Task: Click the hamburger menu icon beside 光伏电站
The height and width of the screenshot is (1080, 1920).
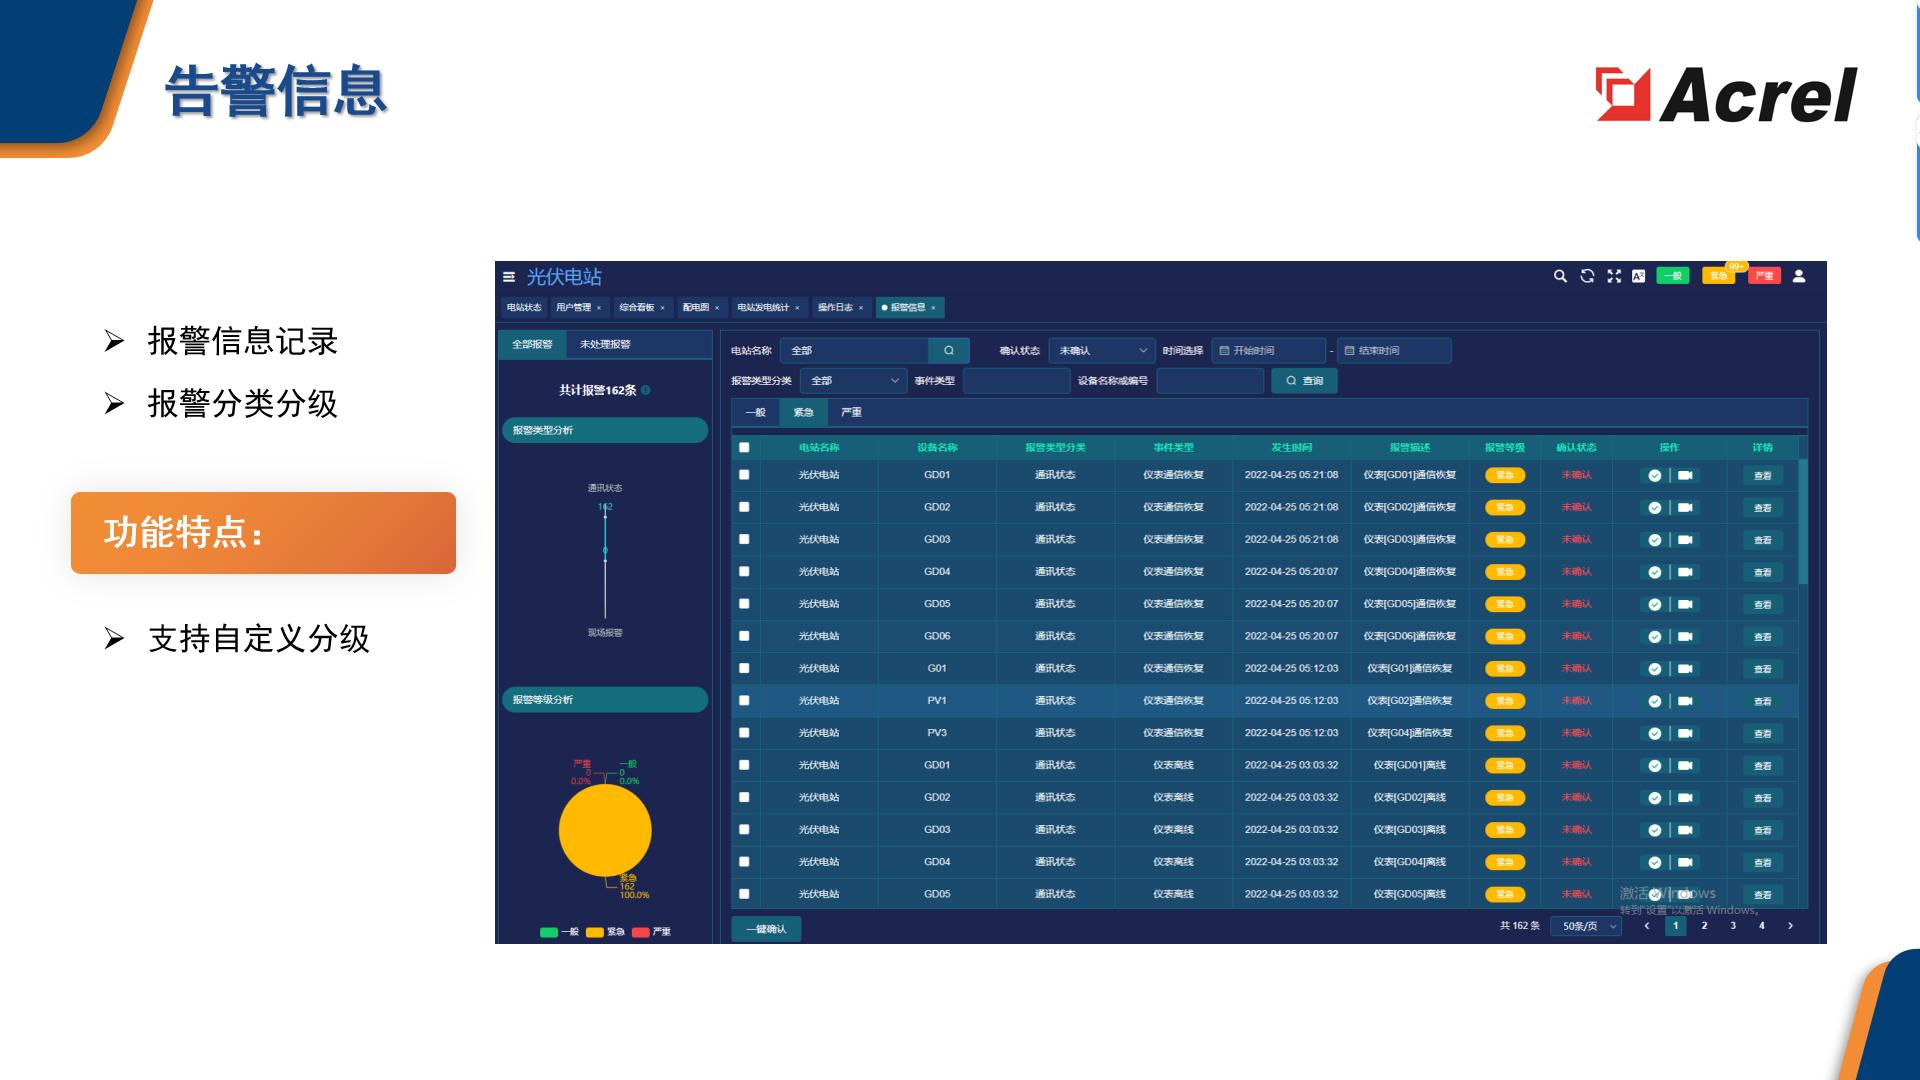Action: (509, 277)
